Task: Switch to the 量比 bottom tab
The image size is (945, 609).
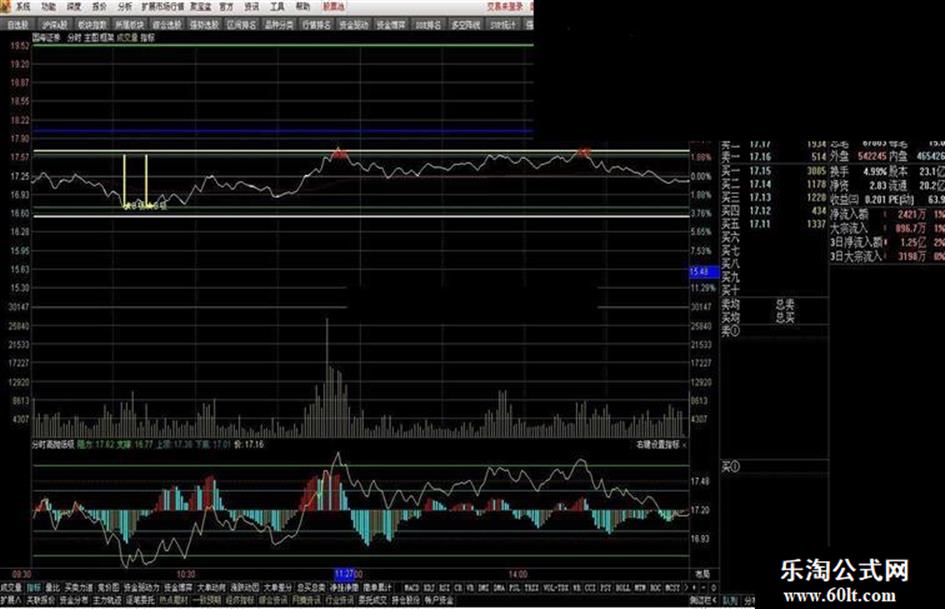Action: tap(53, 587)
